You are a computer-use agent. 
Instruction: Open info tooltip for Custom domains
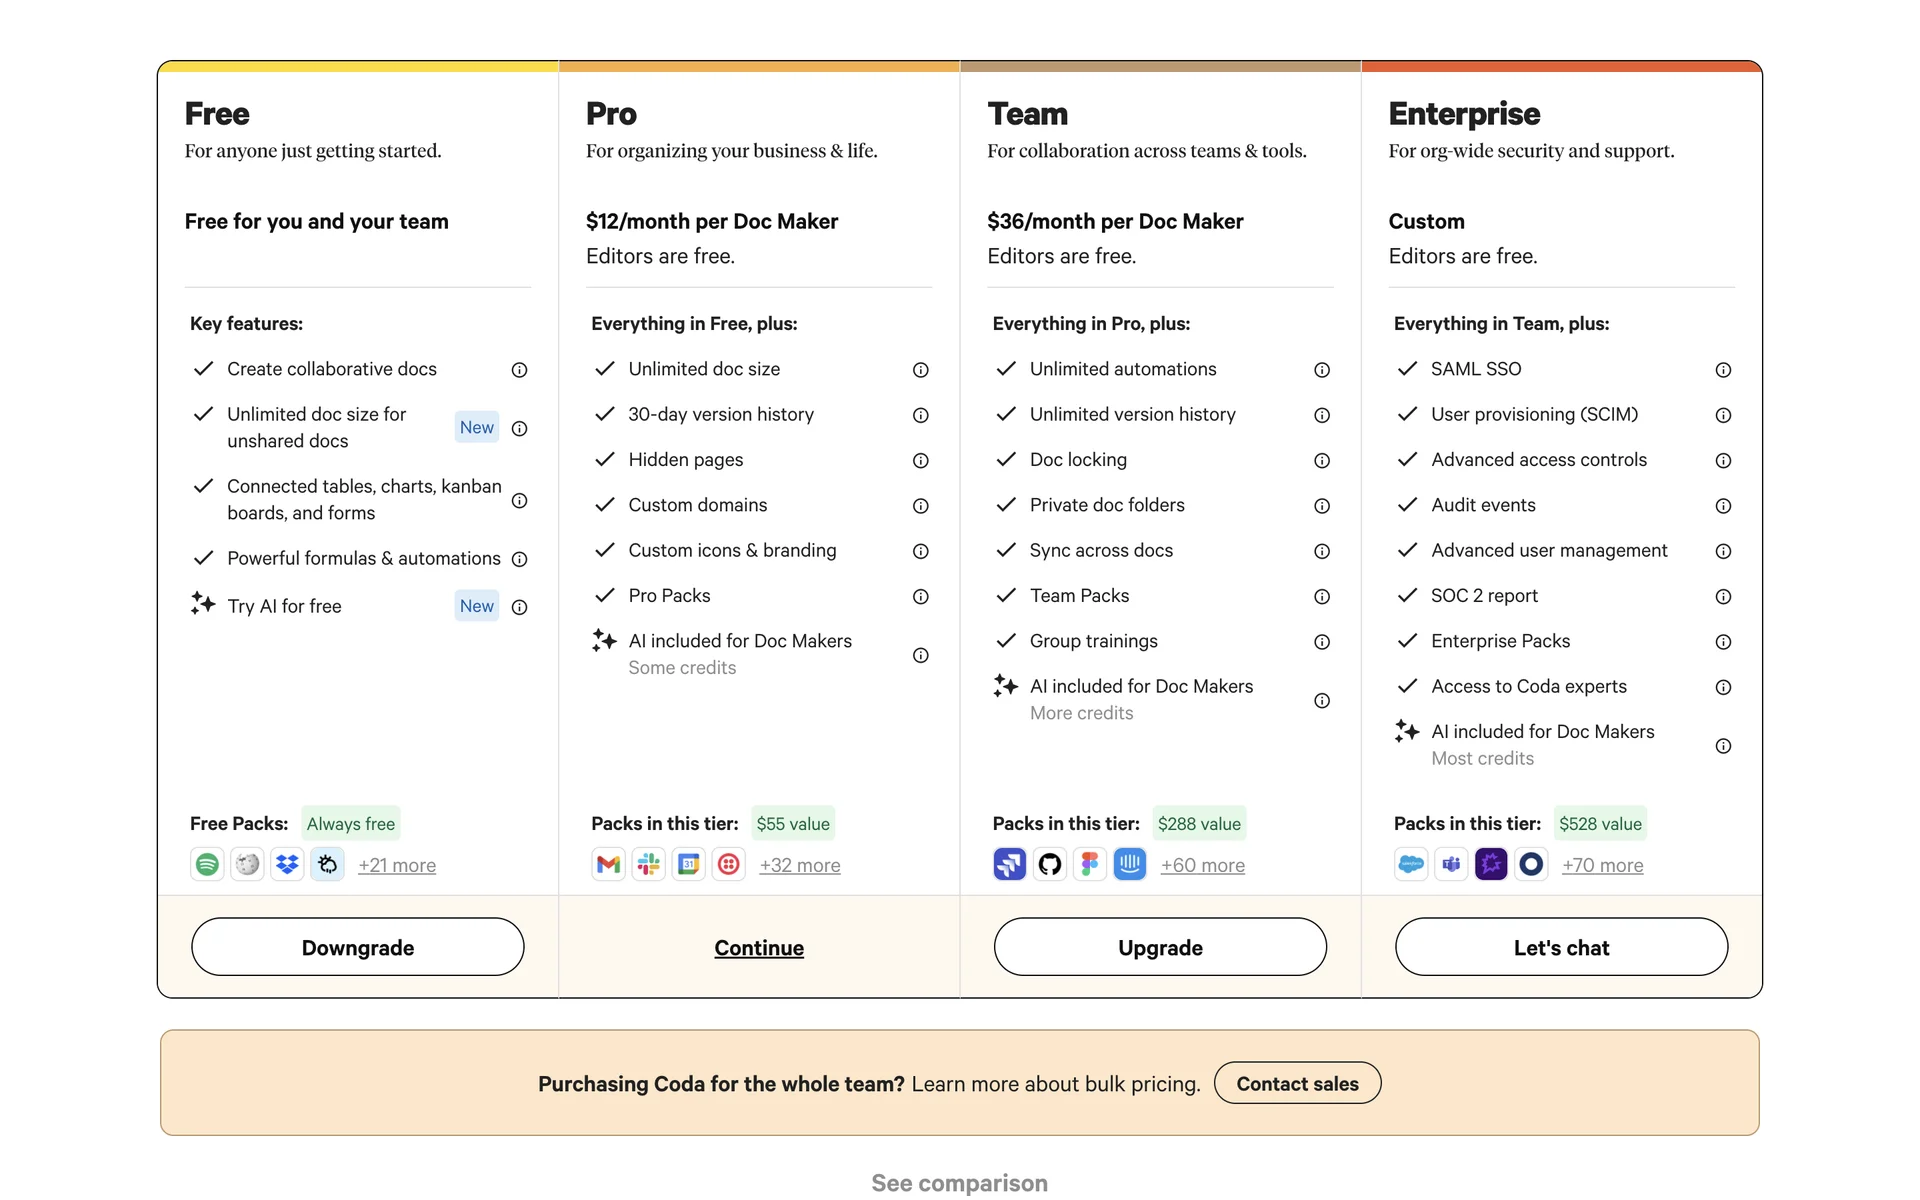coord(921,506)
